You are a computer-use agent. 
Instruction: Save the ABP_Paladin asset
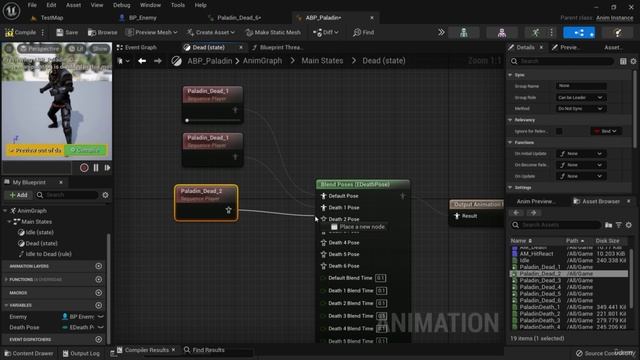tap(67, 32)
